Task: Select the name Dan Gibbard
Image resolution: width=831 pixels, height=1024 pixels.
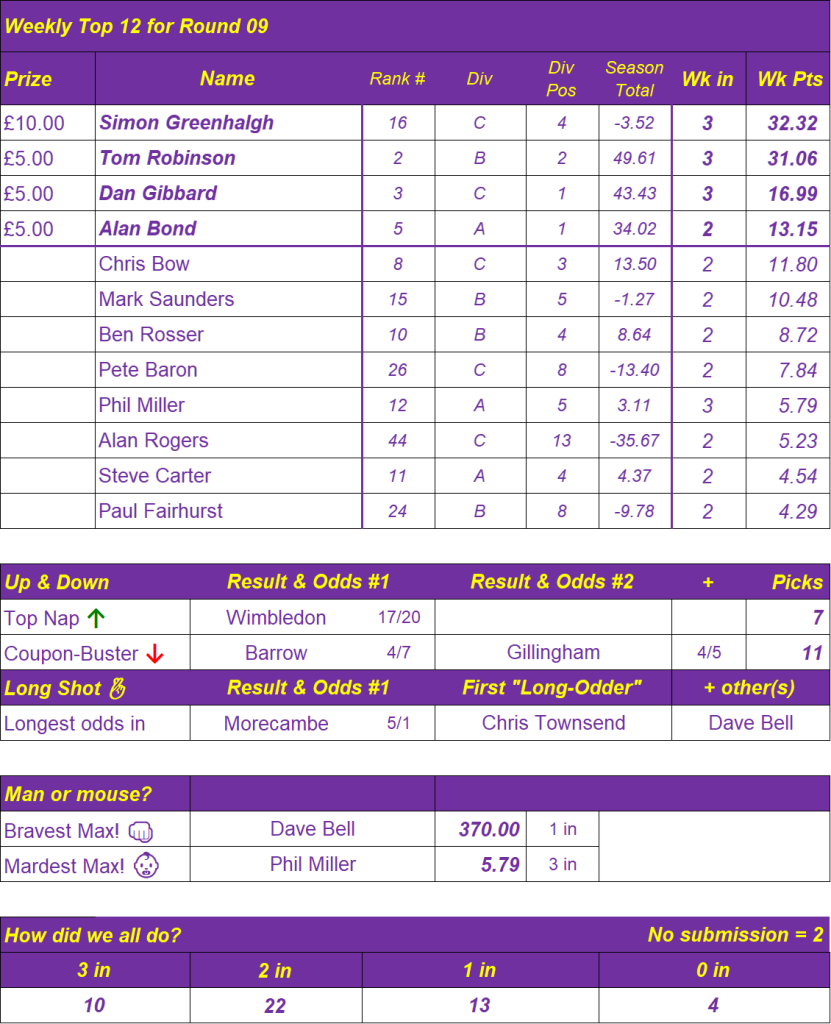Action: 158,193
